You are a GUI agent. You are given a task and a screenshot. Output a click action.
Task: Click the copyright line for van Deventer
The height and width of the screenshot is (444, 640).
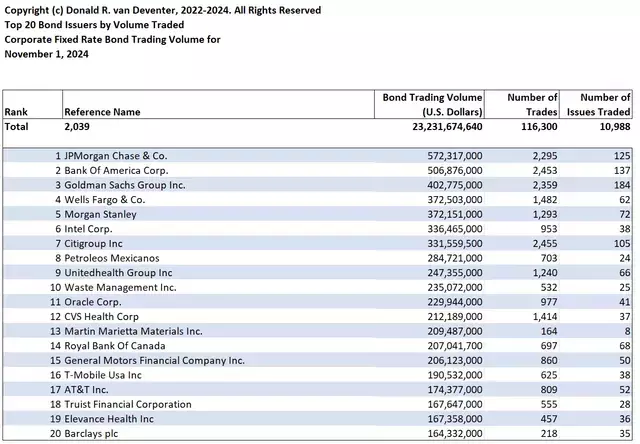point(163,10)
